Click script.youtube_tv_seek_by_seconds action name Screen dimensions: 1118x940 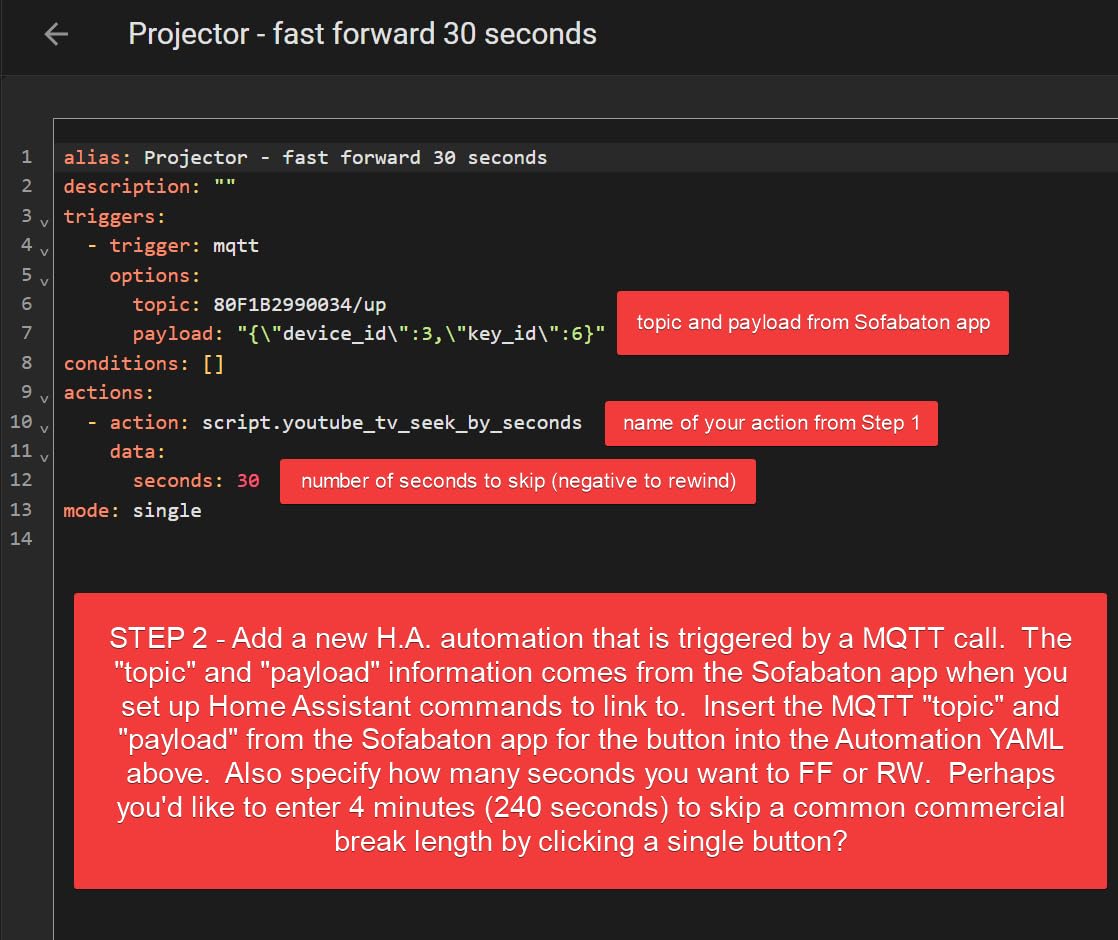point(391,422)
